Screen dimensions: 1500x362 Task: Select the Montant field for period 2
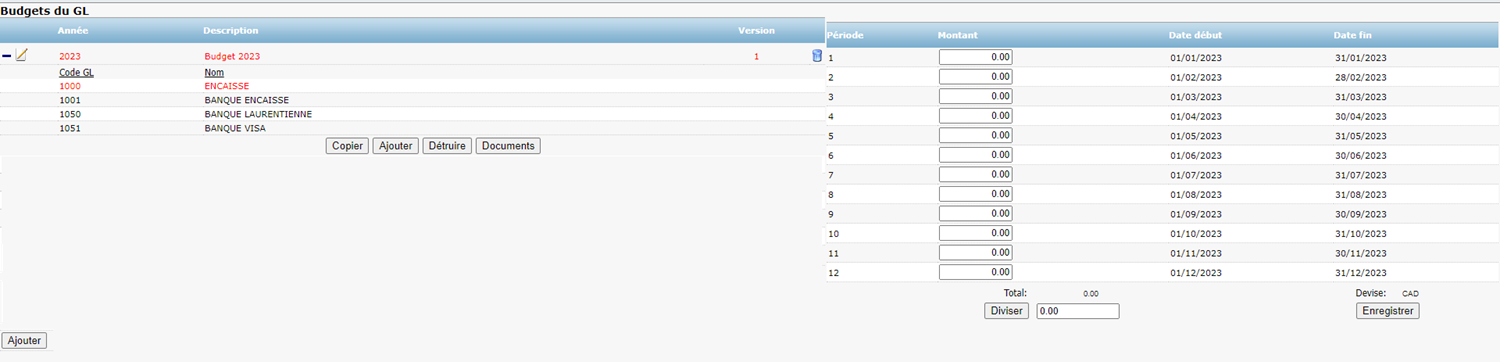tap(976, 77)
